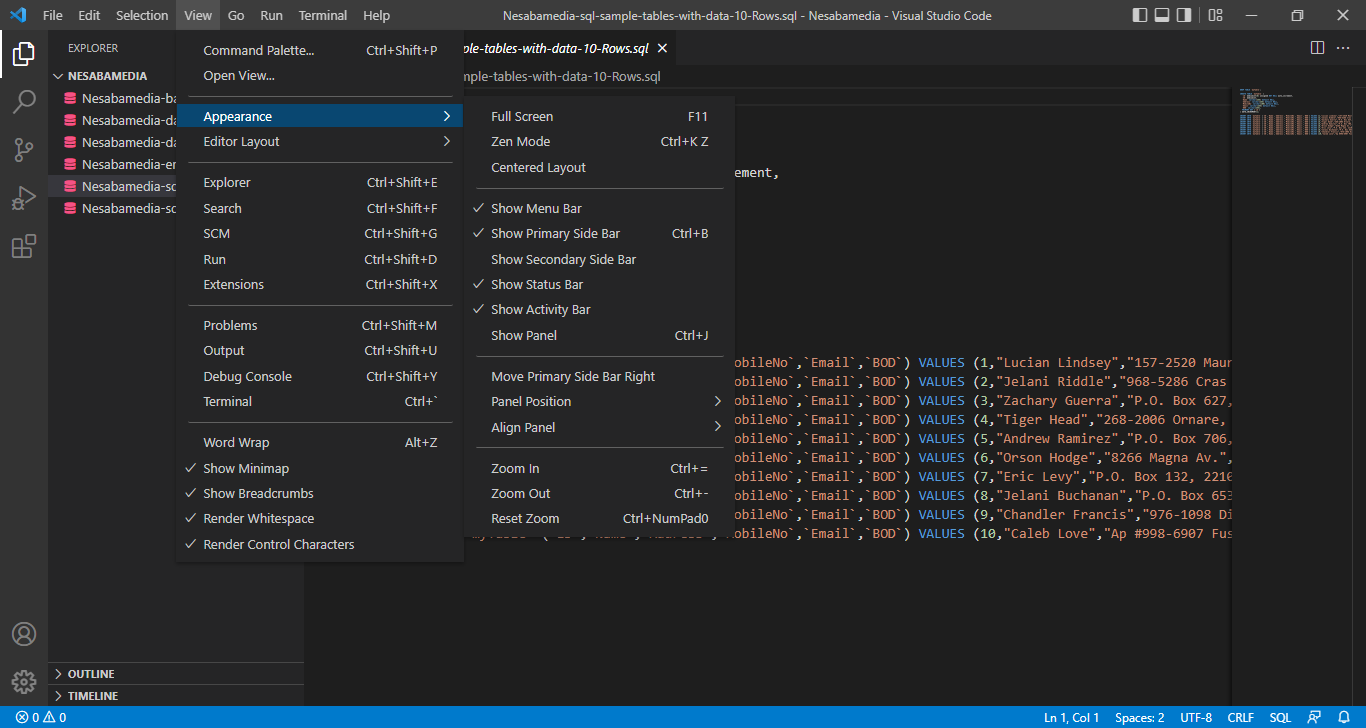Open Run and Debug activity icon

tap(24, 198)
